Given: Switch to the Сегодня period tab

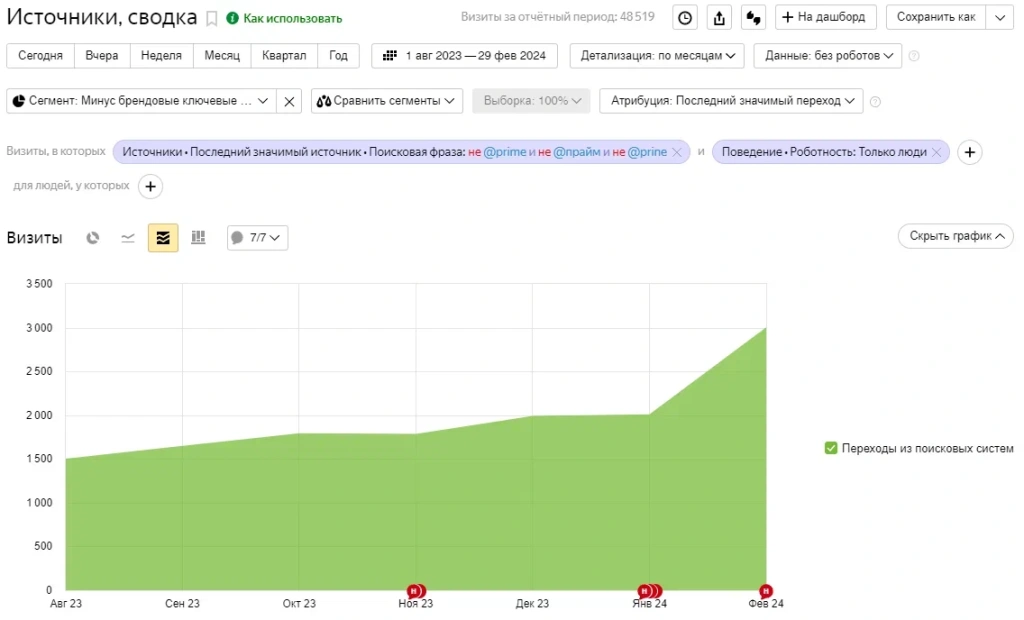Looking at the screenshot, I should tap(40, 56).
